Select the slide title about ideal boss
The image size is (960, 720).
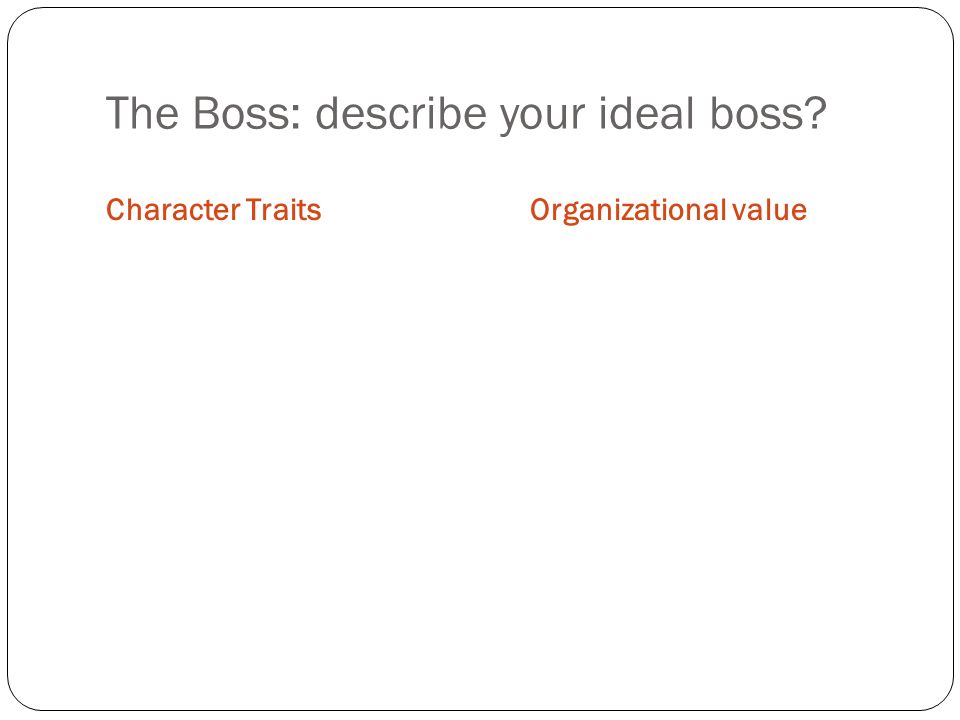(466, 114)
